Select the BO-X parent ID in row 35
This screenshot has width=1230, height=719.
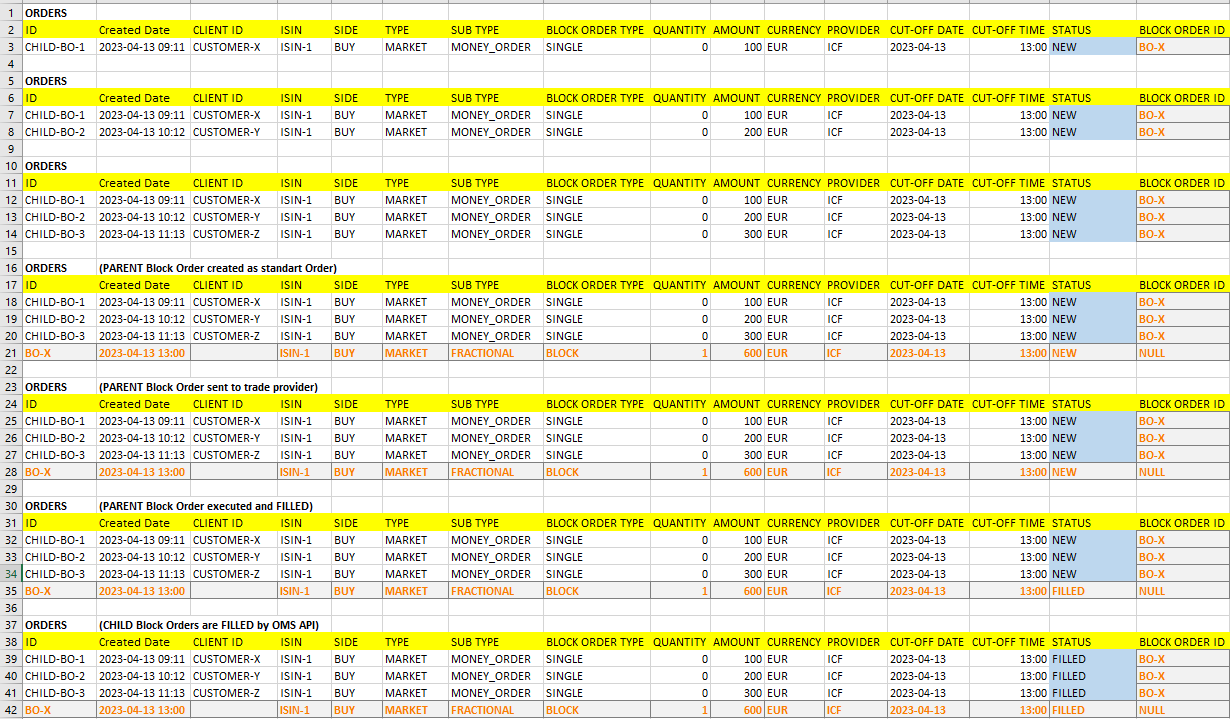(x=59, y=591)
